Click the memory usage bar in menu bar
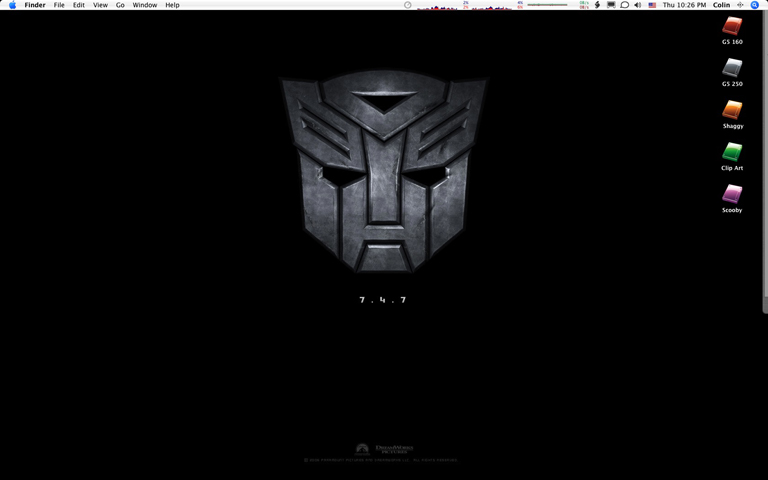768x480 pixels. (547, 5)
